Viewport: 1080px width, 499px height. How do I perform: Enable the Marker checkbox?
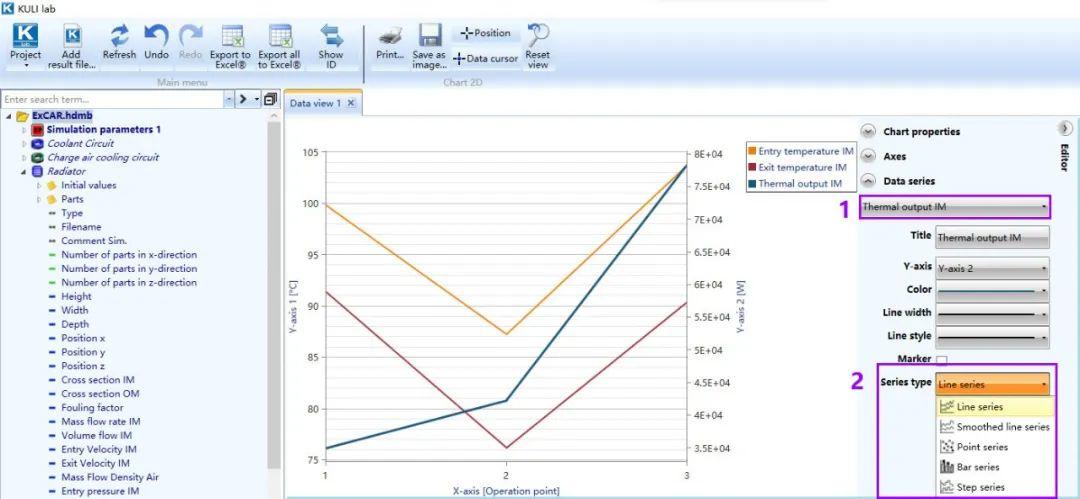[x=942, y=360]
